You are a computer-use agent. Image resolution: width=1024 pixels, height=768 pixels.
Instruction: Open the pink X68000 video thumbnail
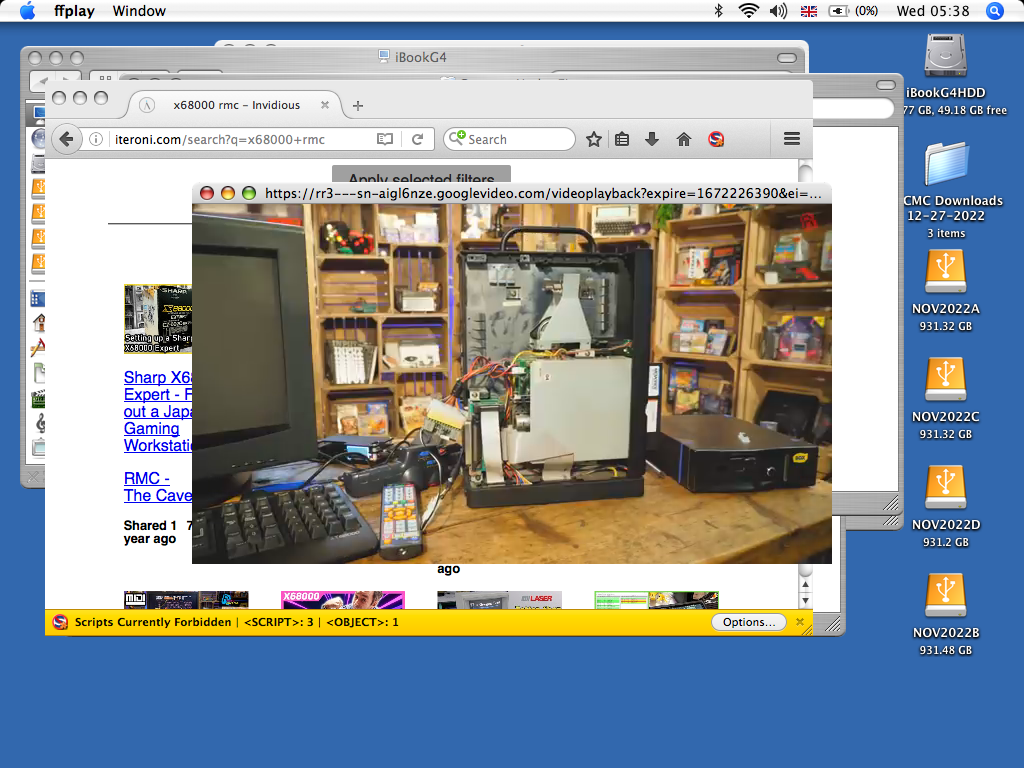(343, 600)
